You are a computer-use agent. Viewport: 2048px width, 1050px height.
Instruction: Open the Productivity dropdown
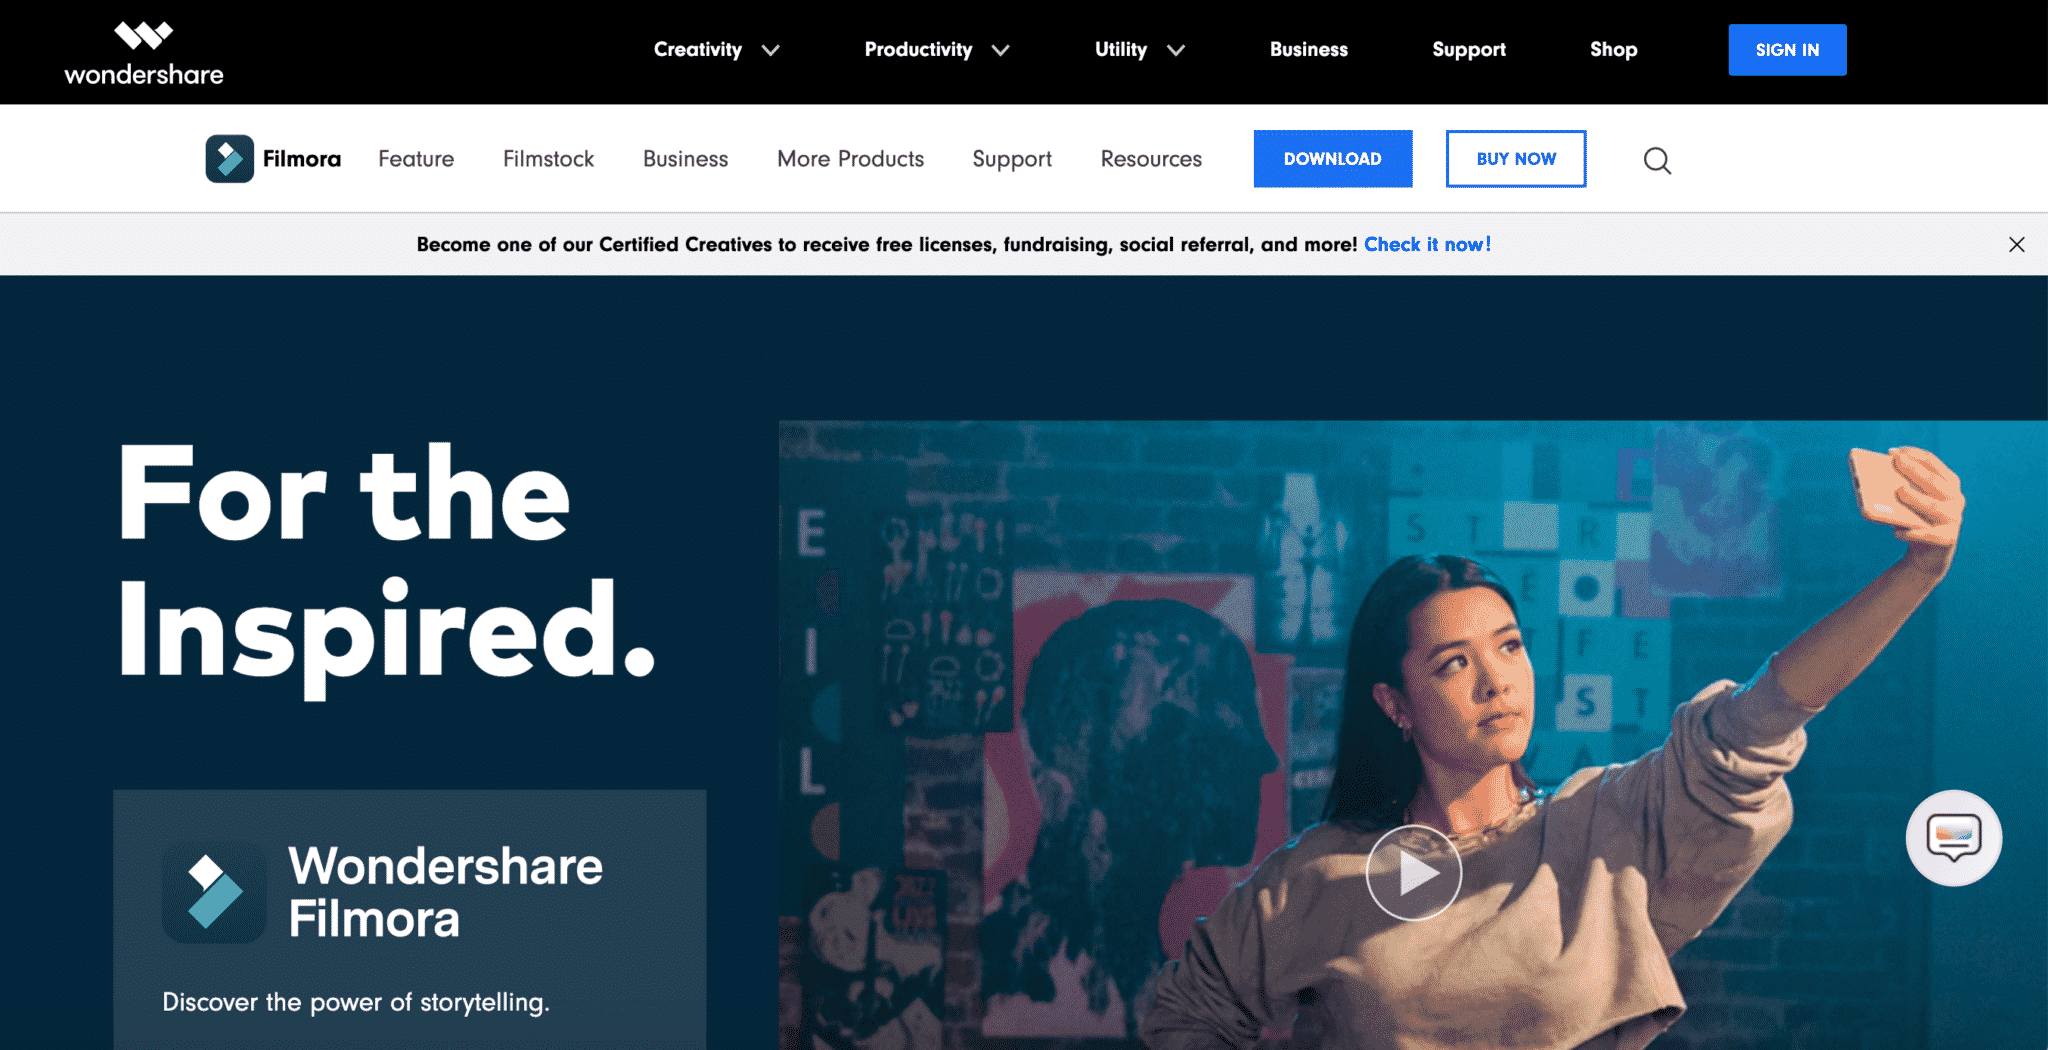click(918, 49)
